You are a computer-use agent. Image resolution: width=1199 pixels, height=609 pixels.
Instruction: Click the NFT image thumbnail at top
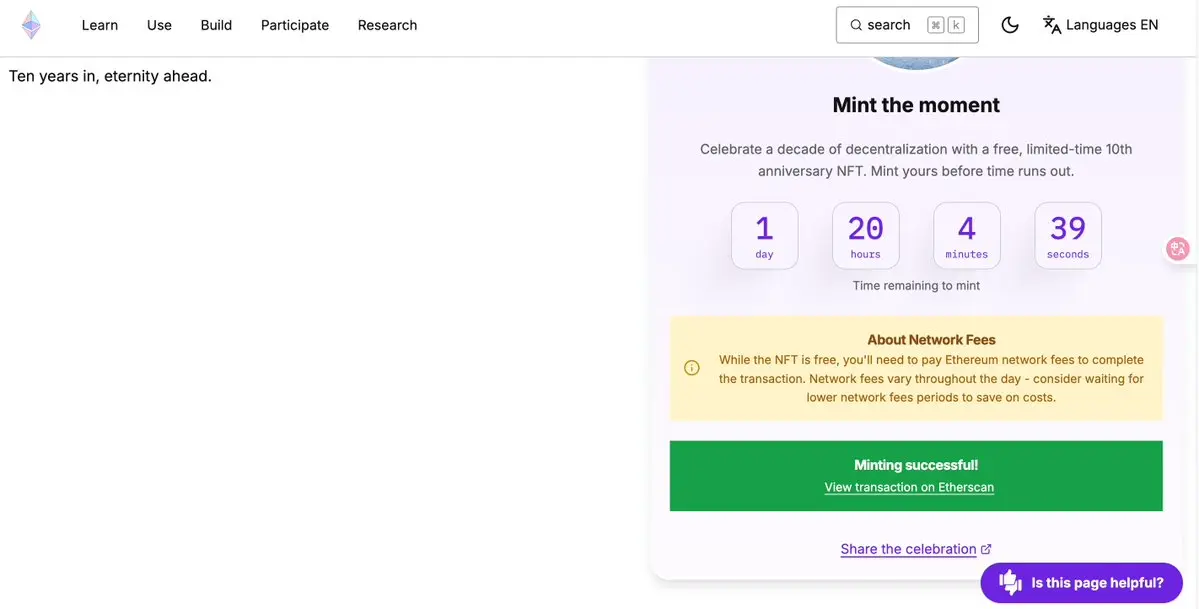pos(916,63)
